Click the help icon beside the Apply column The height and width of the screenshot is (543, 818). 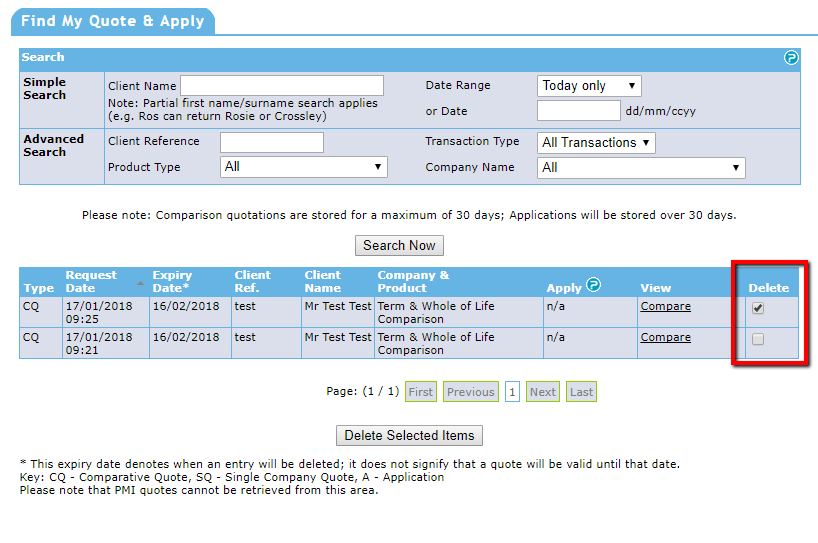(x=593, y=285)
